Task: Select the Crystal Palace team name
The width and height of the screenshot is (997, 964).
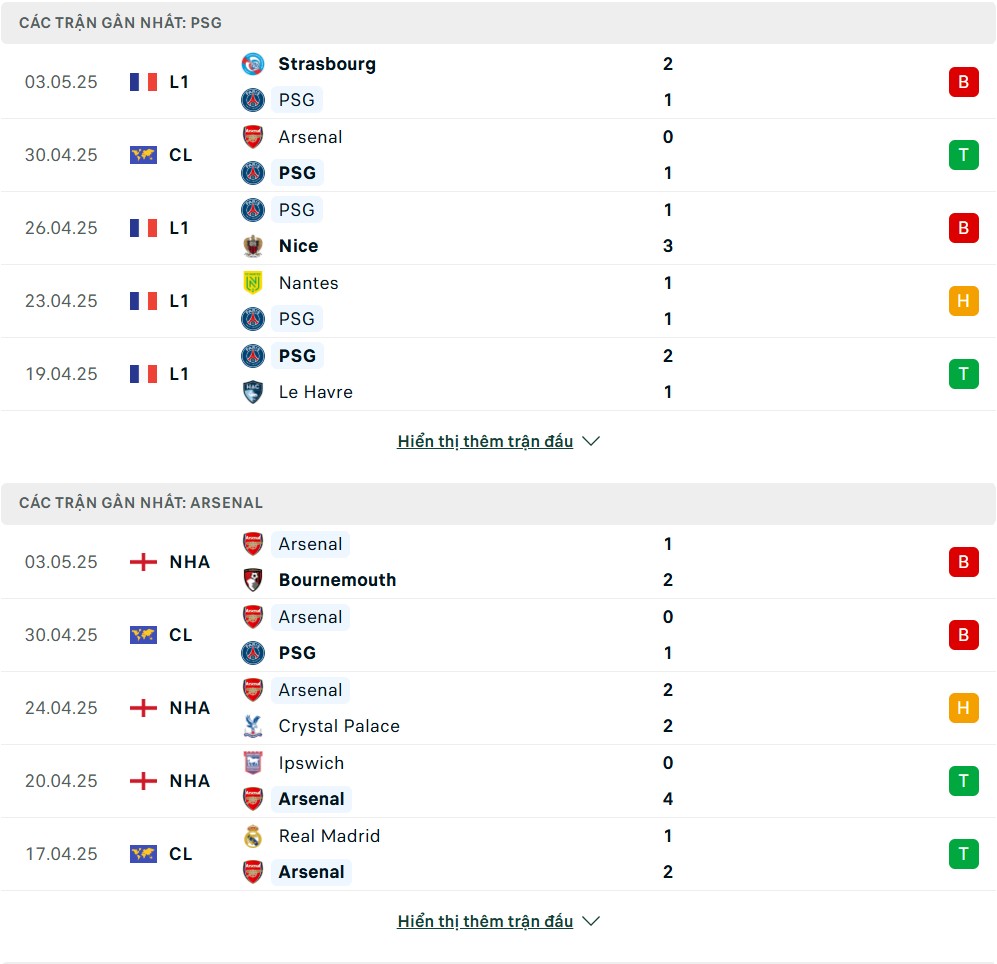Action: tap(339, 726)
